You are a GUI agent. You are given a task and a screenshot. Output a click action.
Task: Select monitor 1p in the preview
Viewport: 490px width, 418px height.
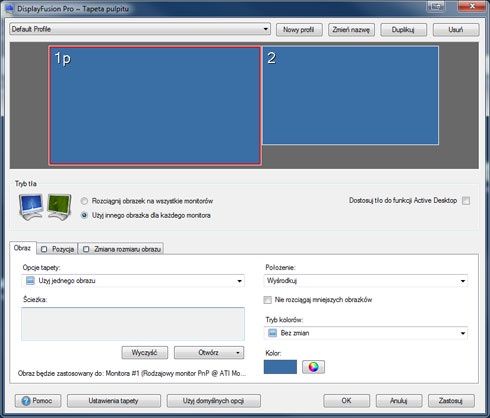pos(155,106)
